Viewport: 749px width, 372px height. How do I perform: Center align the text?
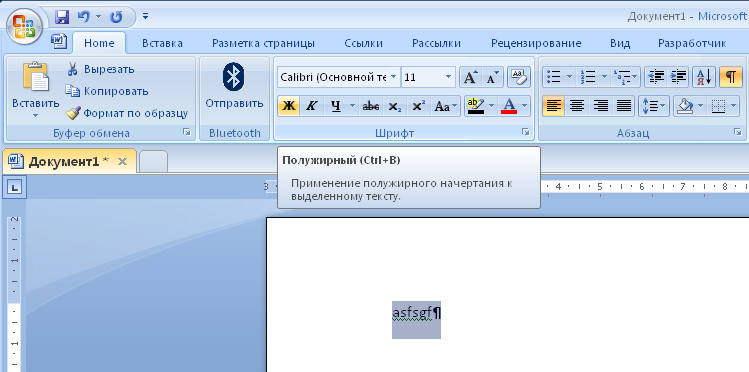577,106
